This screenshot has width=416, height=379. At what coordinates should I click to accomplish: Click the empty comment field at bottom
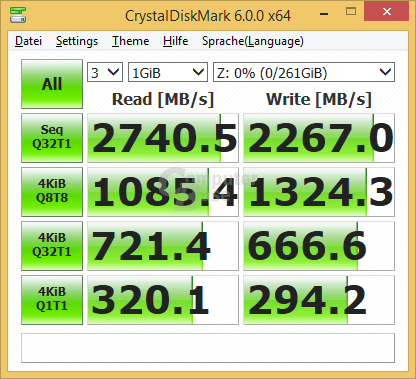point(208,348)
